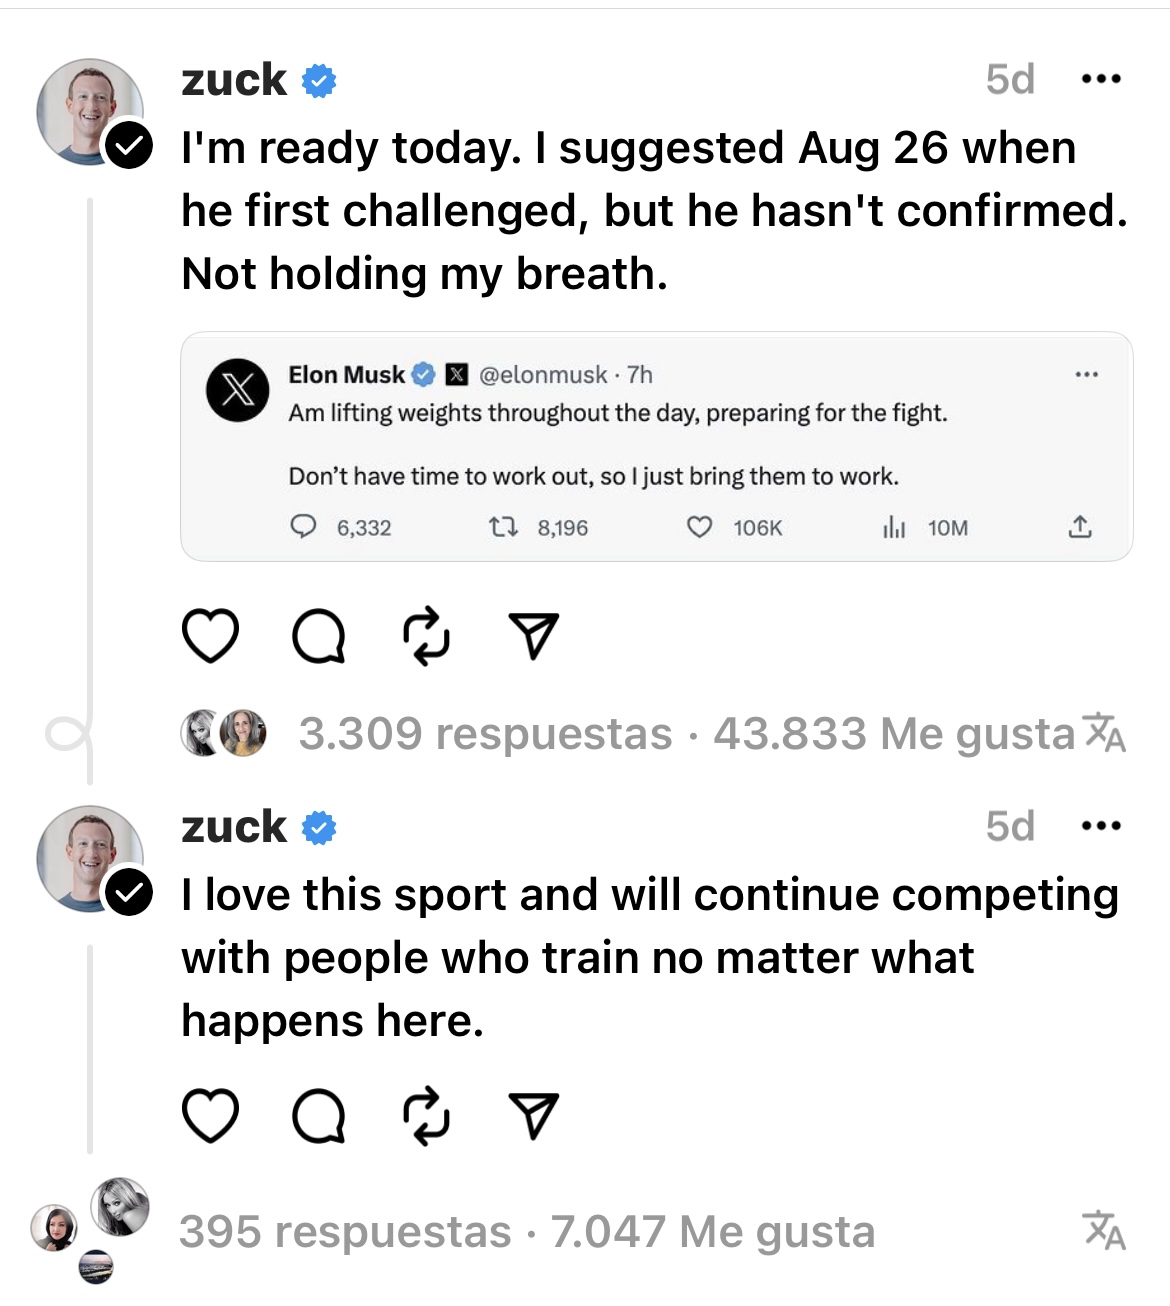Repost the second zuck post
This screenshot has height=1306, width=1170.
coord(425,1116)
